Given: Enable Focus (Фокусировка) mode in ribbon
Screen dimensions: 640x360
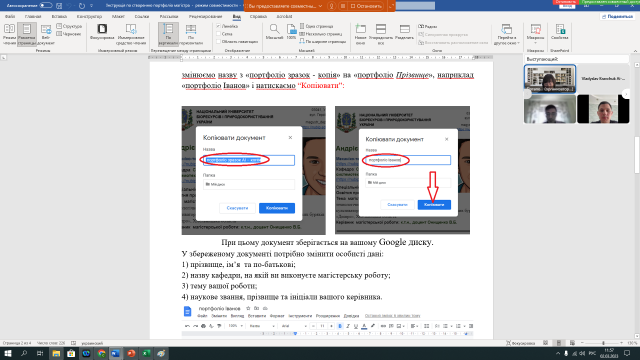Looking at the screenshot, I should coord(102,32).
